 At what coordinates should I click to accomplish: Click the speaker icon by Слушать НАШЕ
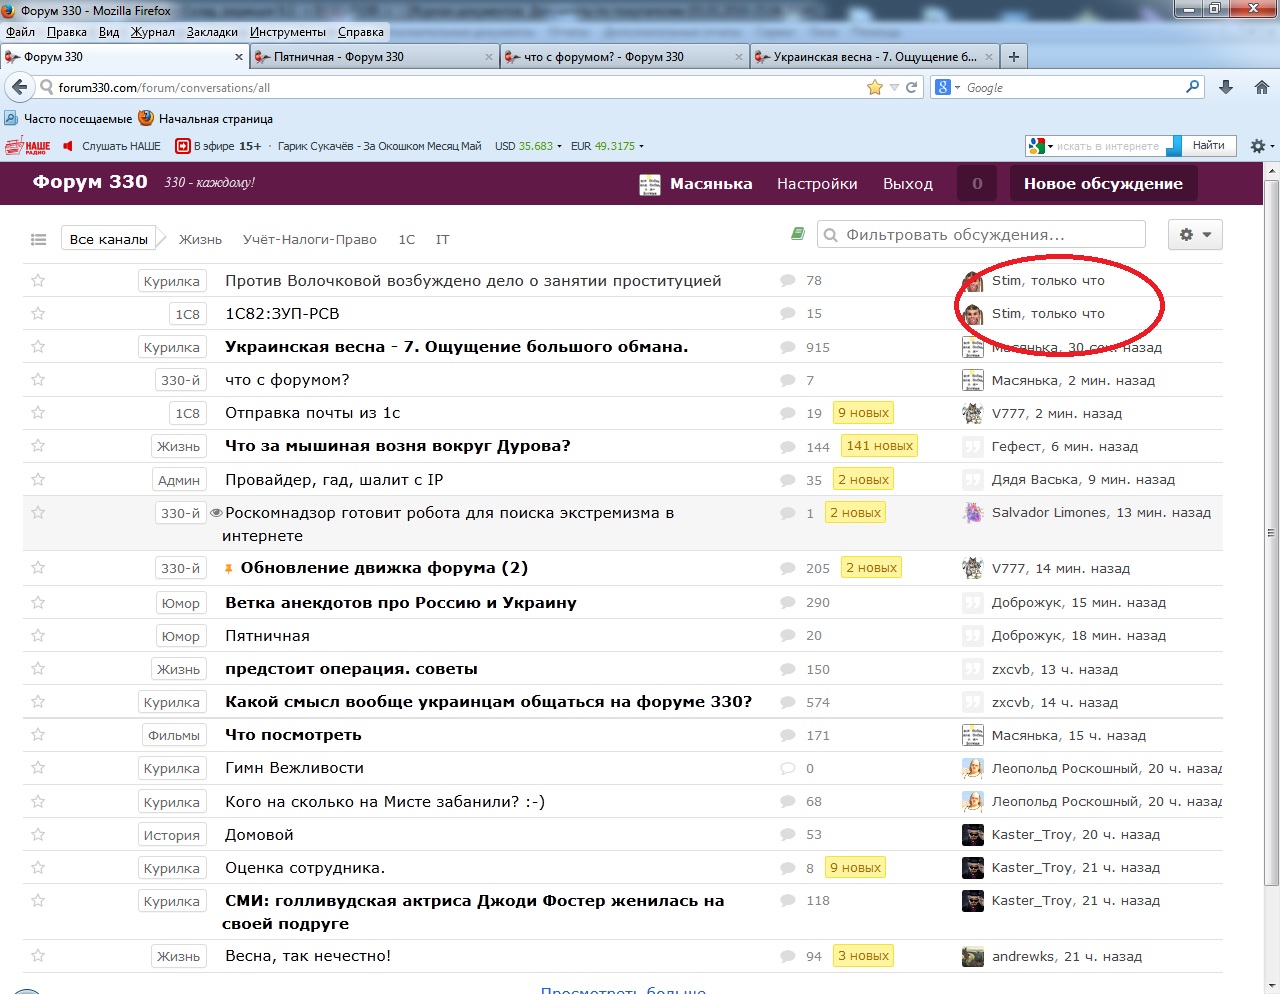click(x=68, y=146)
